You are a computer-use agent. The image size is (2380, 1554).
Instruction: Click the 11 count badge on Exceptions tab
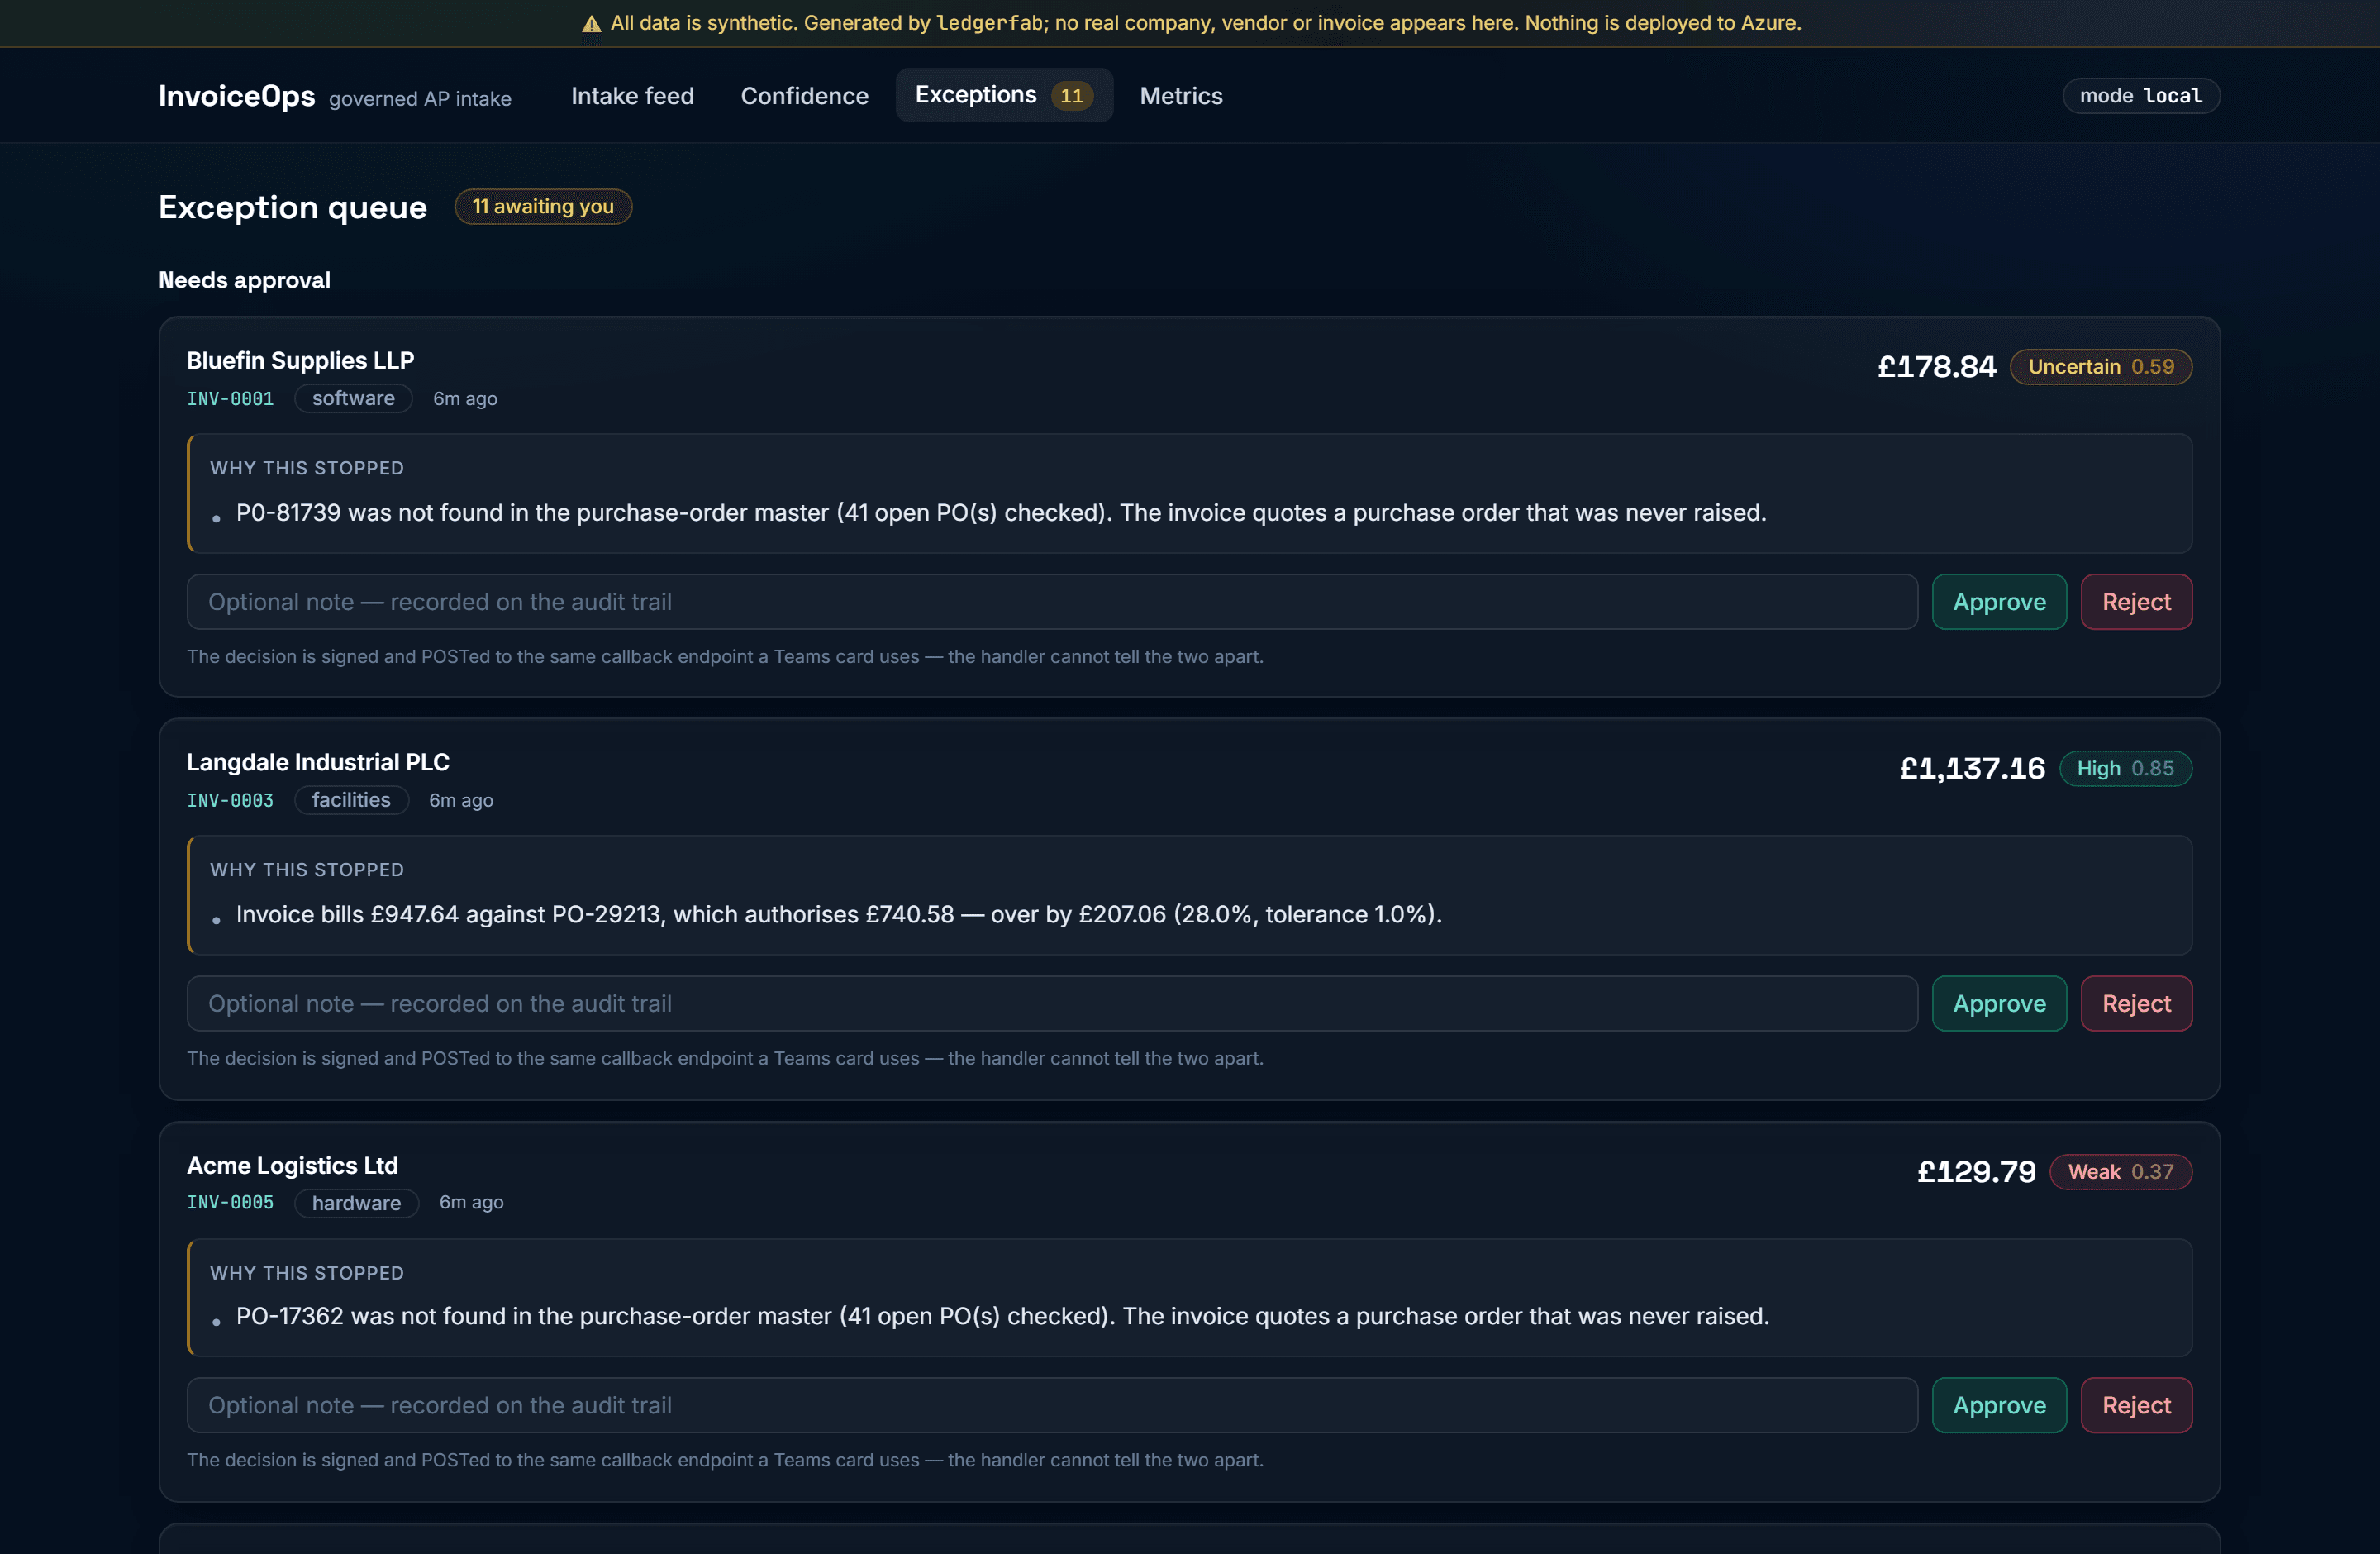pyautogui.click(x=1071, y=96)
